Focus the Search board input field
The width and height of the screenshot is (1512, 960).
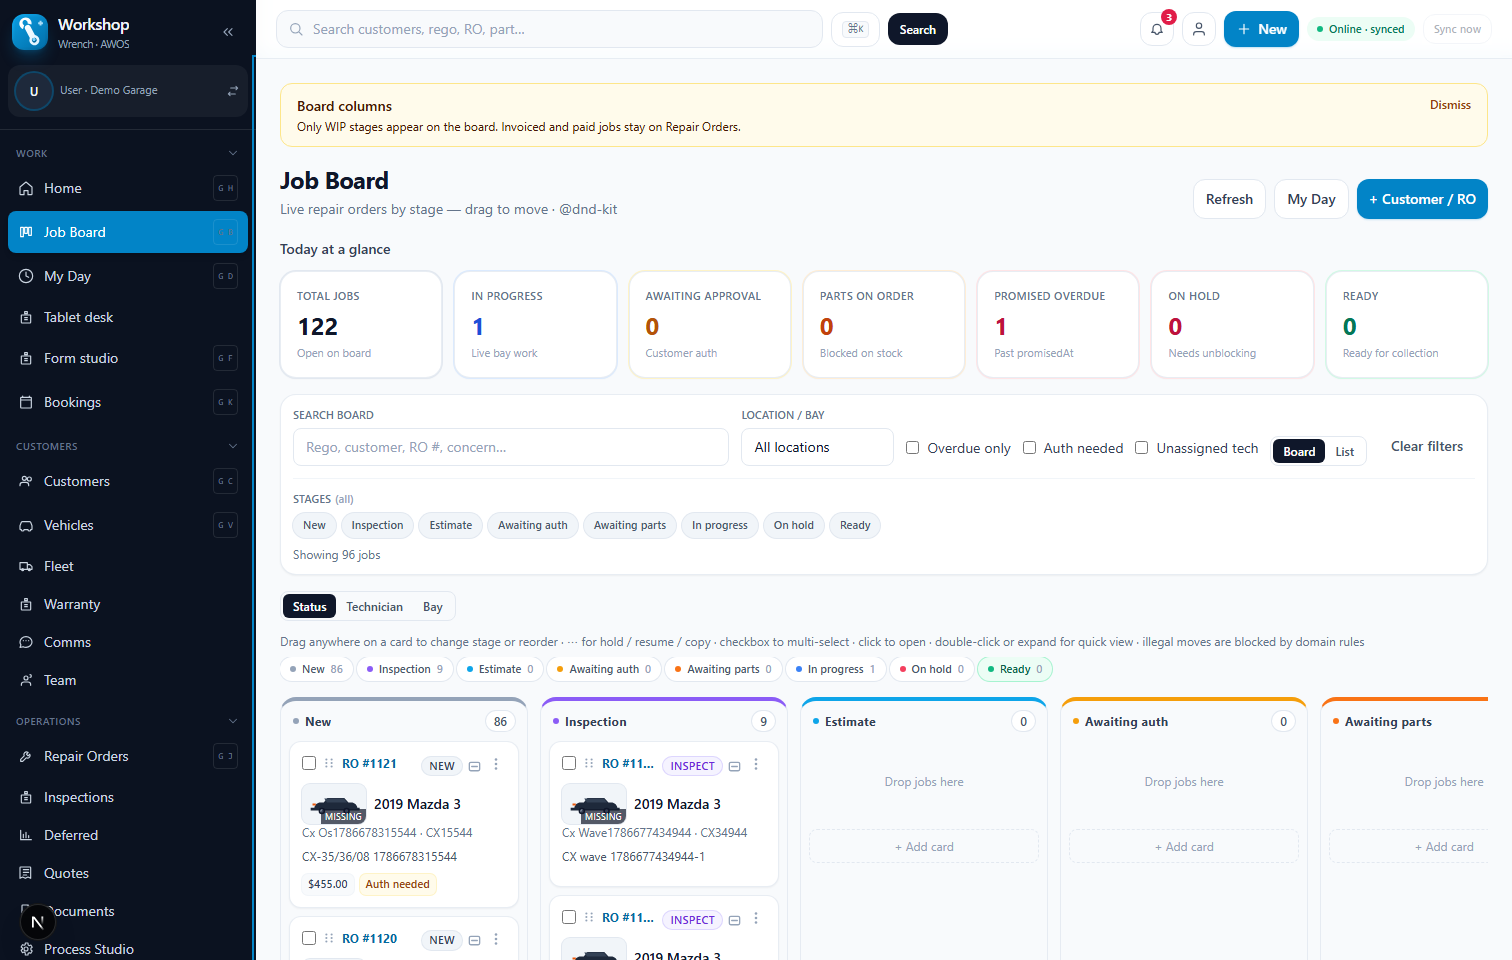(x=510, y=447)
